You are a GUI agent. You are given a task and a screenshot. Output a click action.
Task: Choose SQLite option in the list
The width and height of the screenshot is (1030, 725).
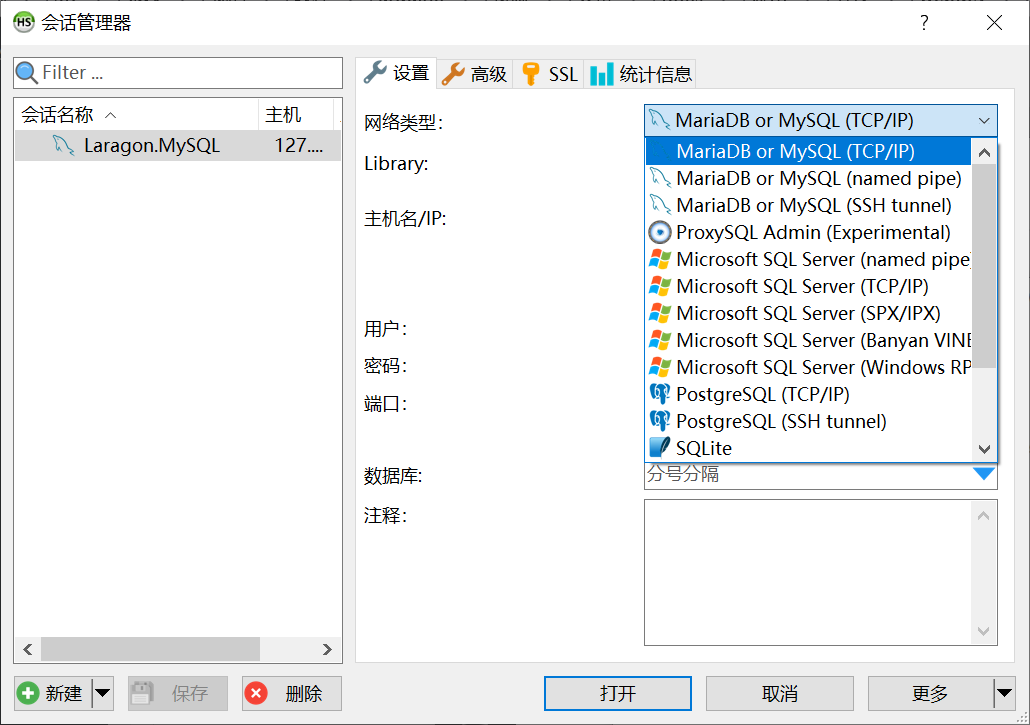point(809,448)
